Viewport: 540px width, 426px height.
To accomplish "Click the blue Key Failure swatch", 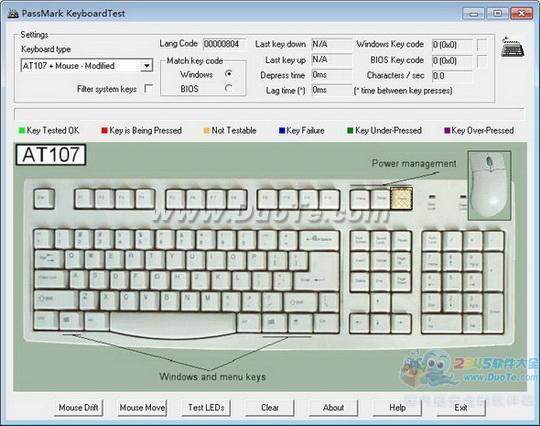I will point(282,131).
